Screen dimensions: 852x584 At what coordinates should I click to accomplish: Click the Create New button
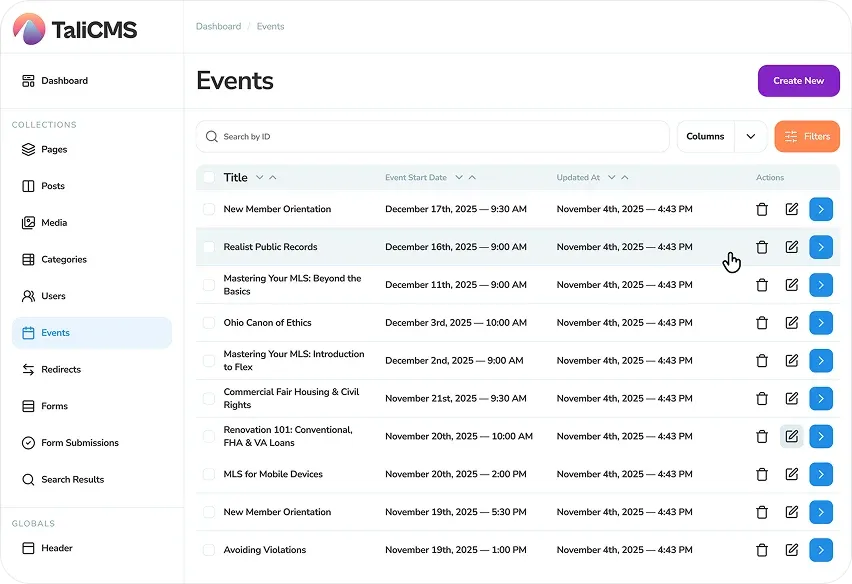click(x=799, y=81)
